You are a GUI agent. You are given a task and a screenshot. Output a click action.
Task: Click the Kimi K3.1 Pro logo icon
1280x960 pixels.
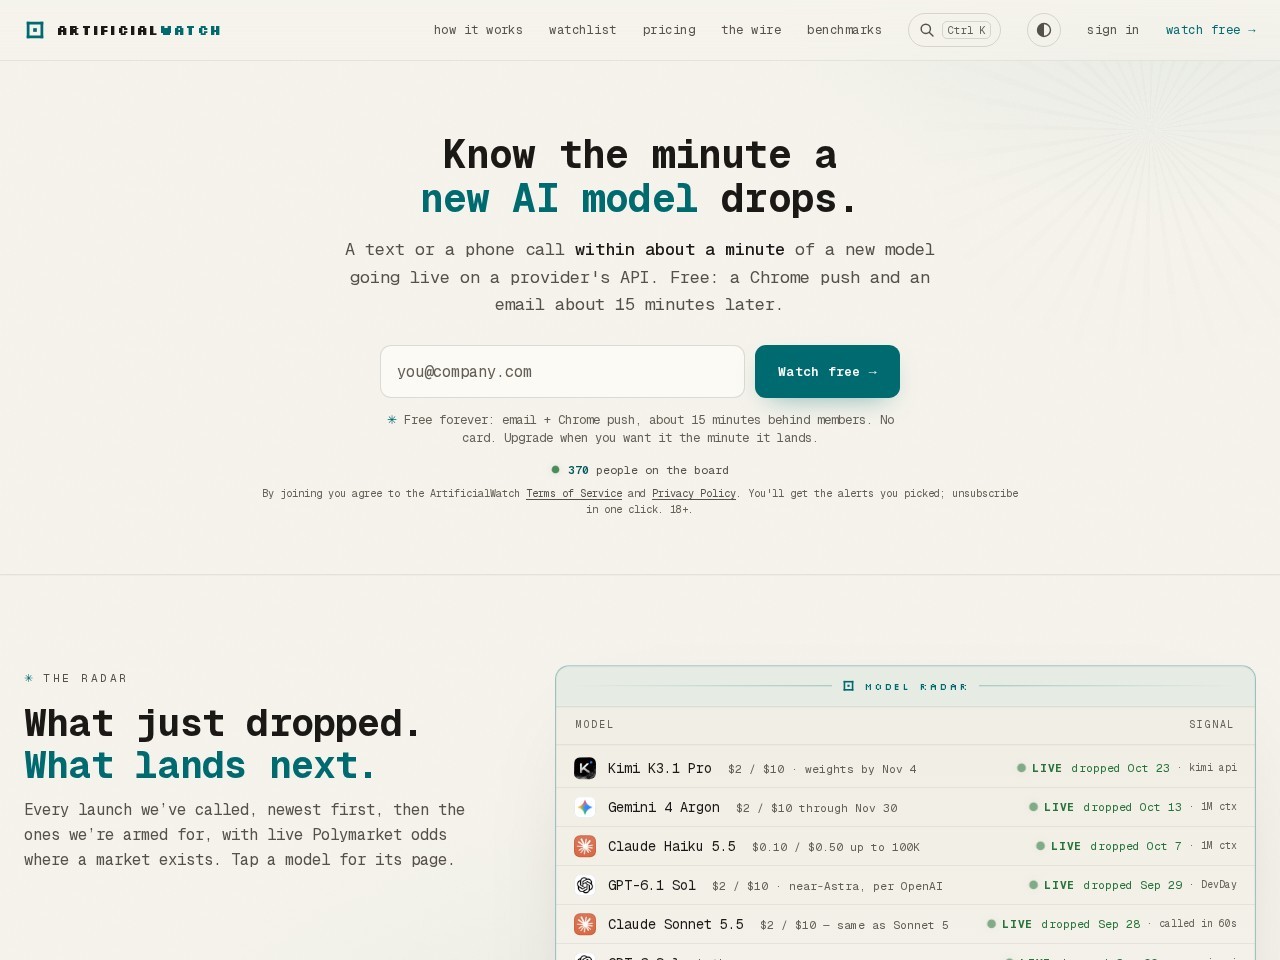click(x=585, y=768)
